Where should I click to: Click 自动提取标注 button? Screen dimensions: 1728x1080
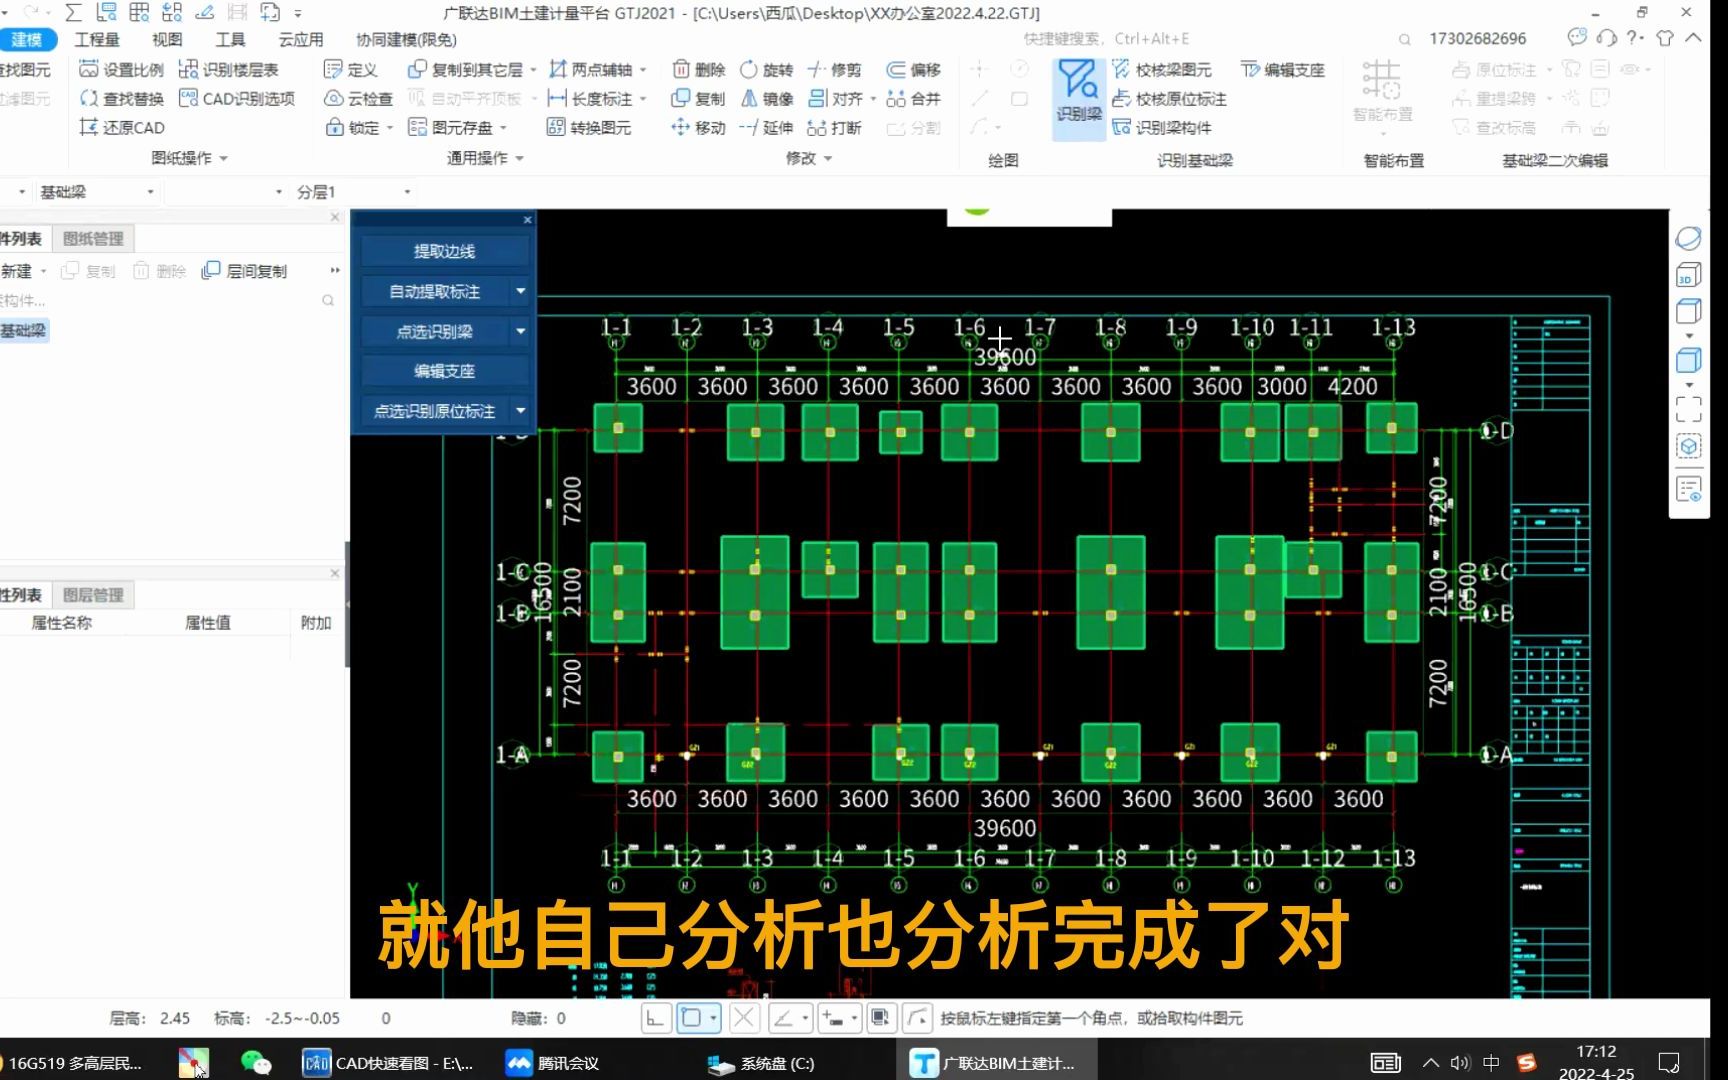coord(435,291)
